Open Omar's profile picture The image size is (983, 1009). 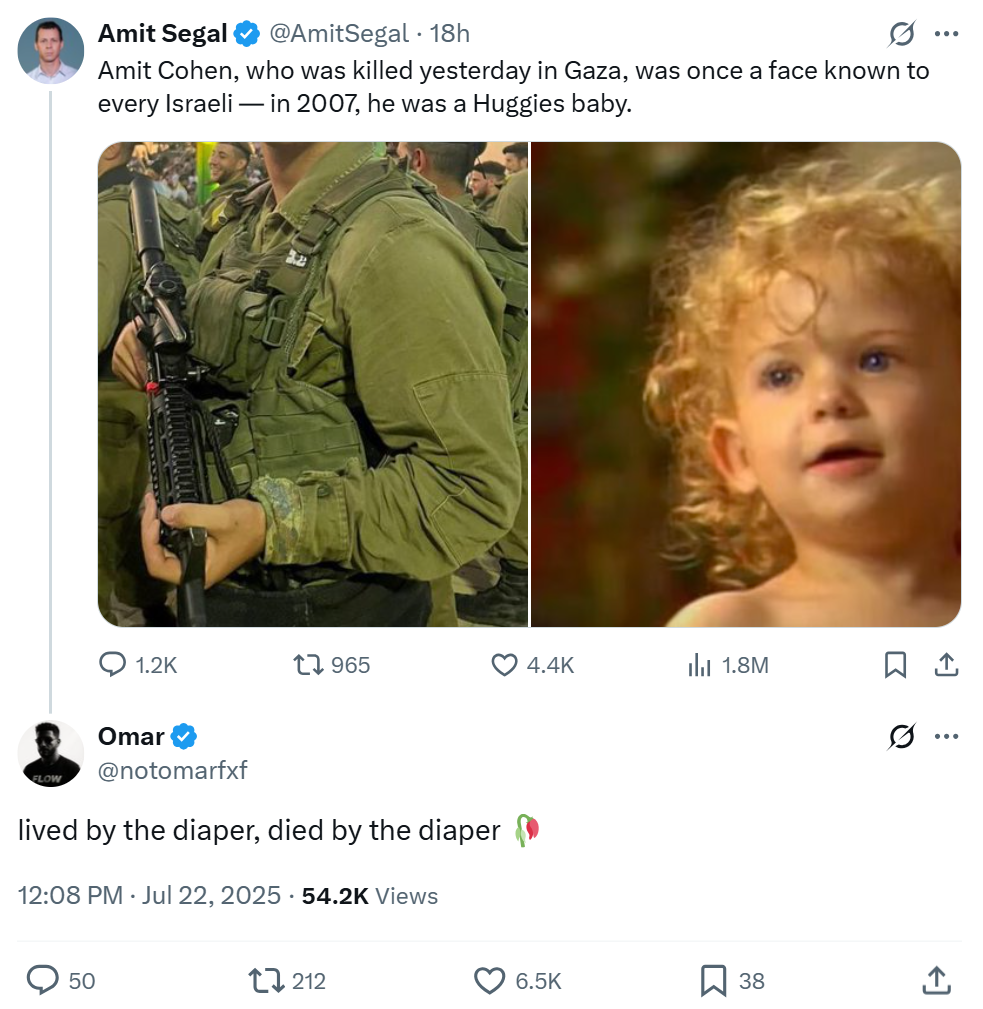click(51, 754)
